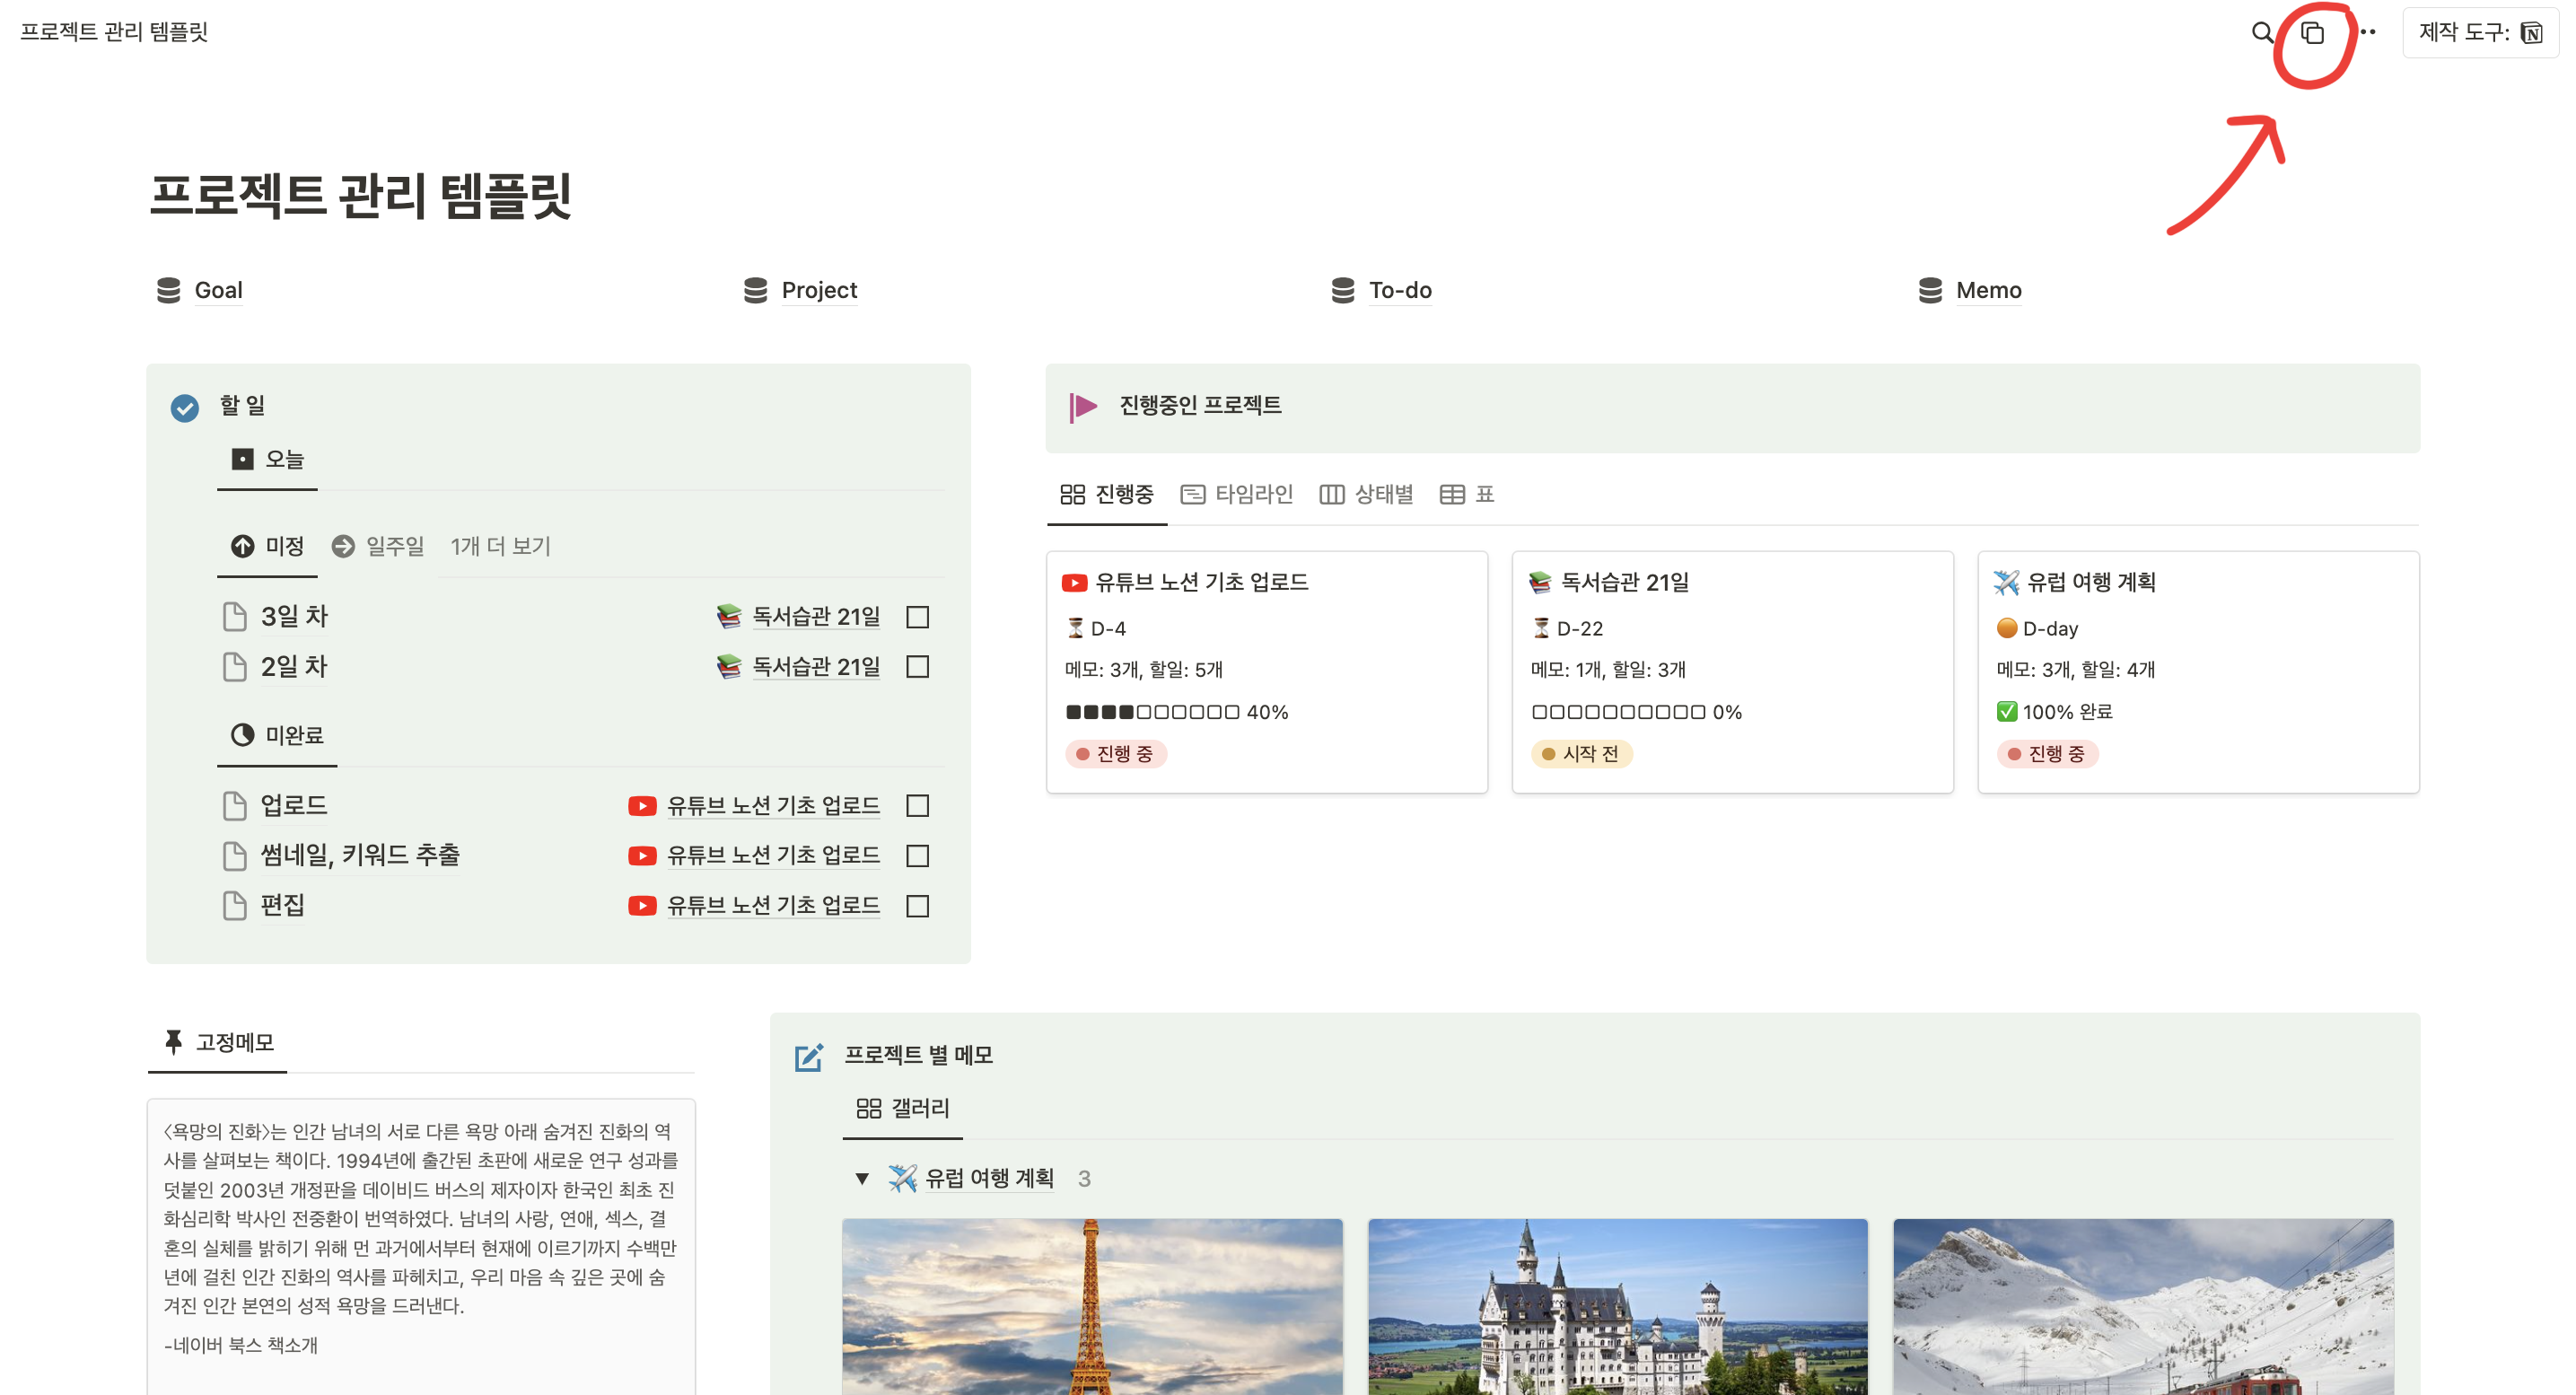Click the page icon beside 업로드
This screenshot has height=1395, width=2576.
point(234,805)
